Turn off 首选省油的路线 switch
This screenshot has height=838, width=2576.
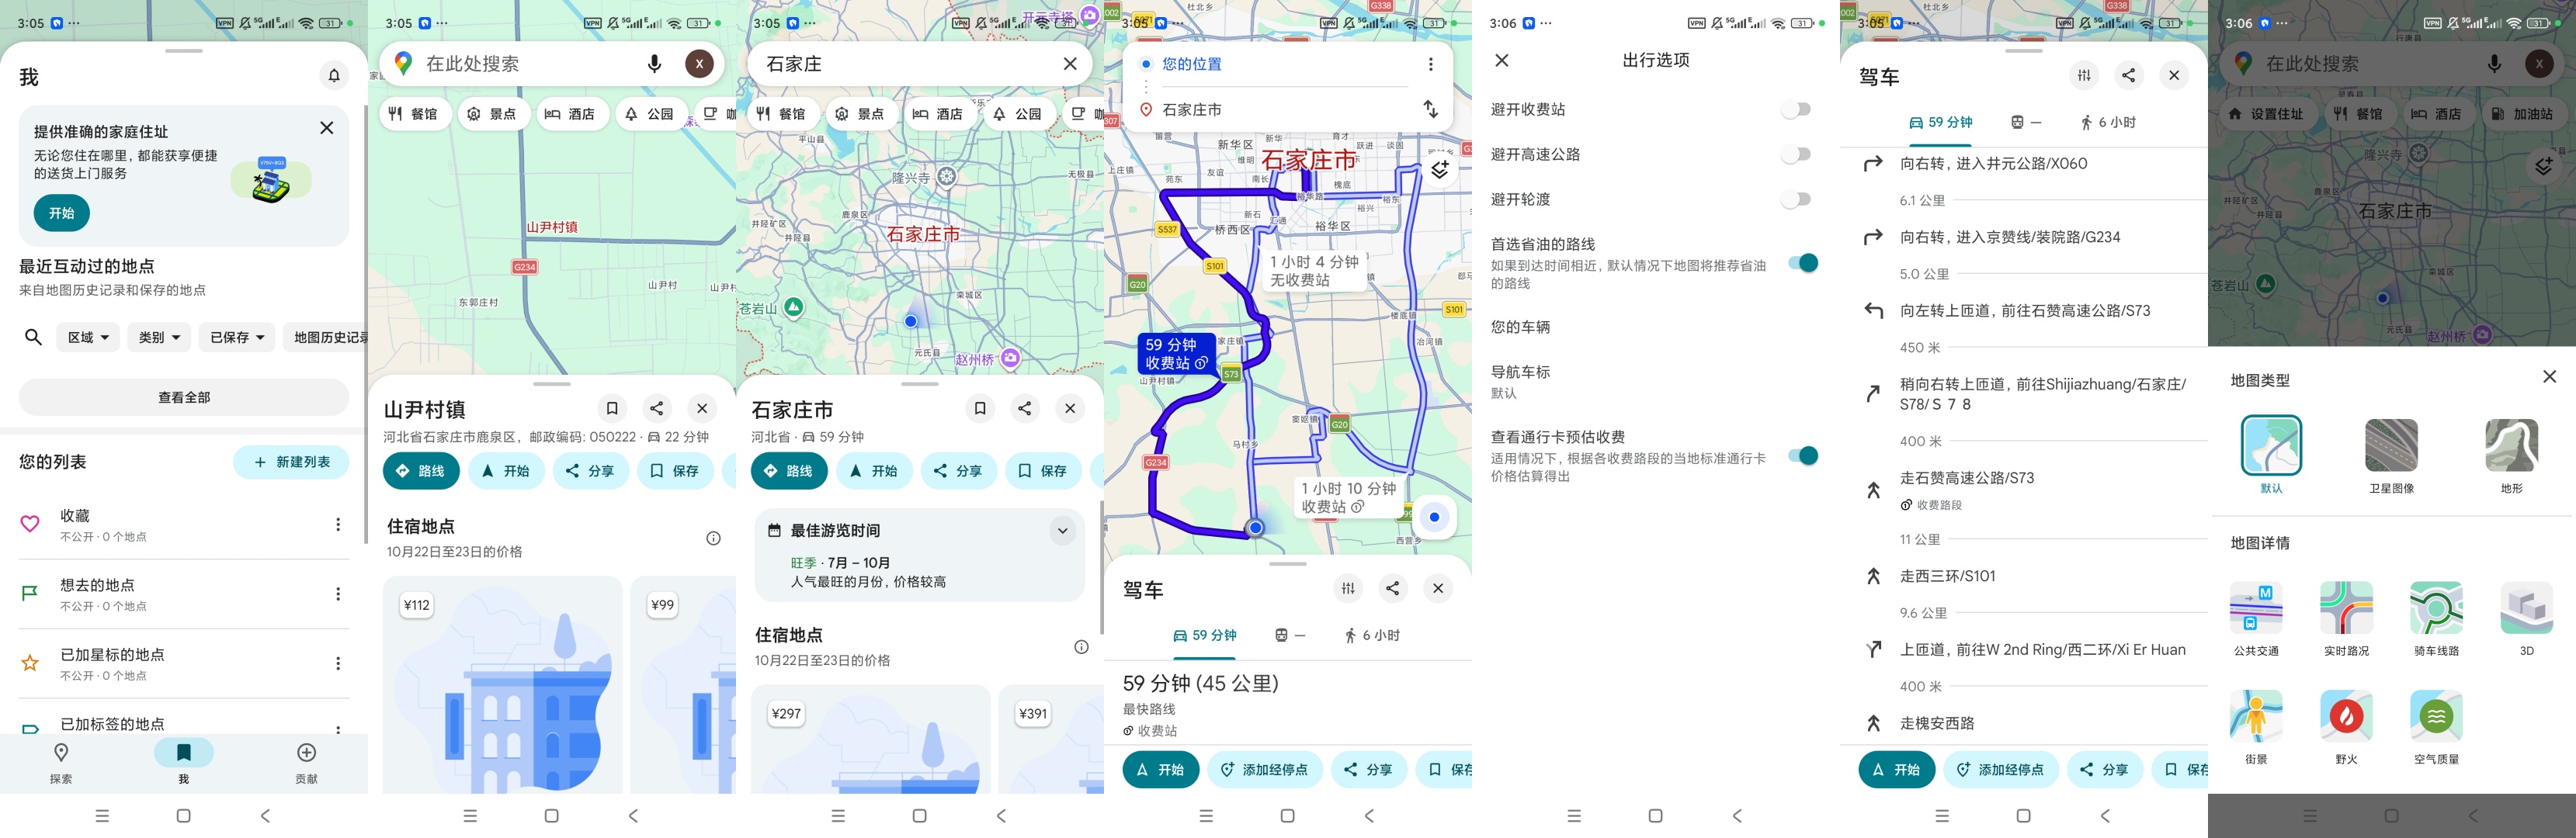pyautogui.click(x=1803, y=262)
